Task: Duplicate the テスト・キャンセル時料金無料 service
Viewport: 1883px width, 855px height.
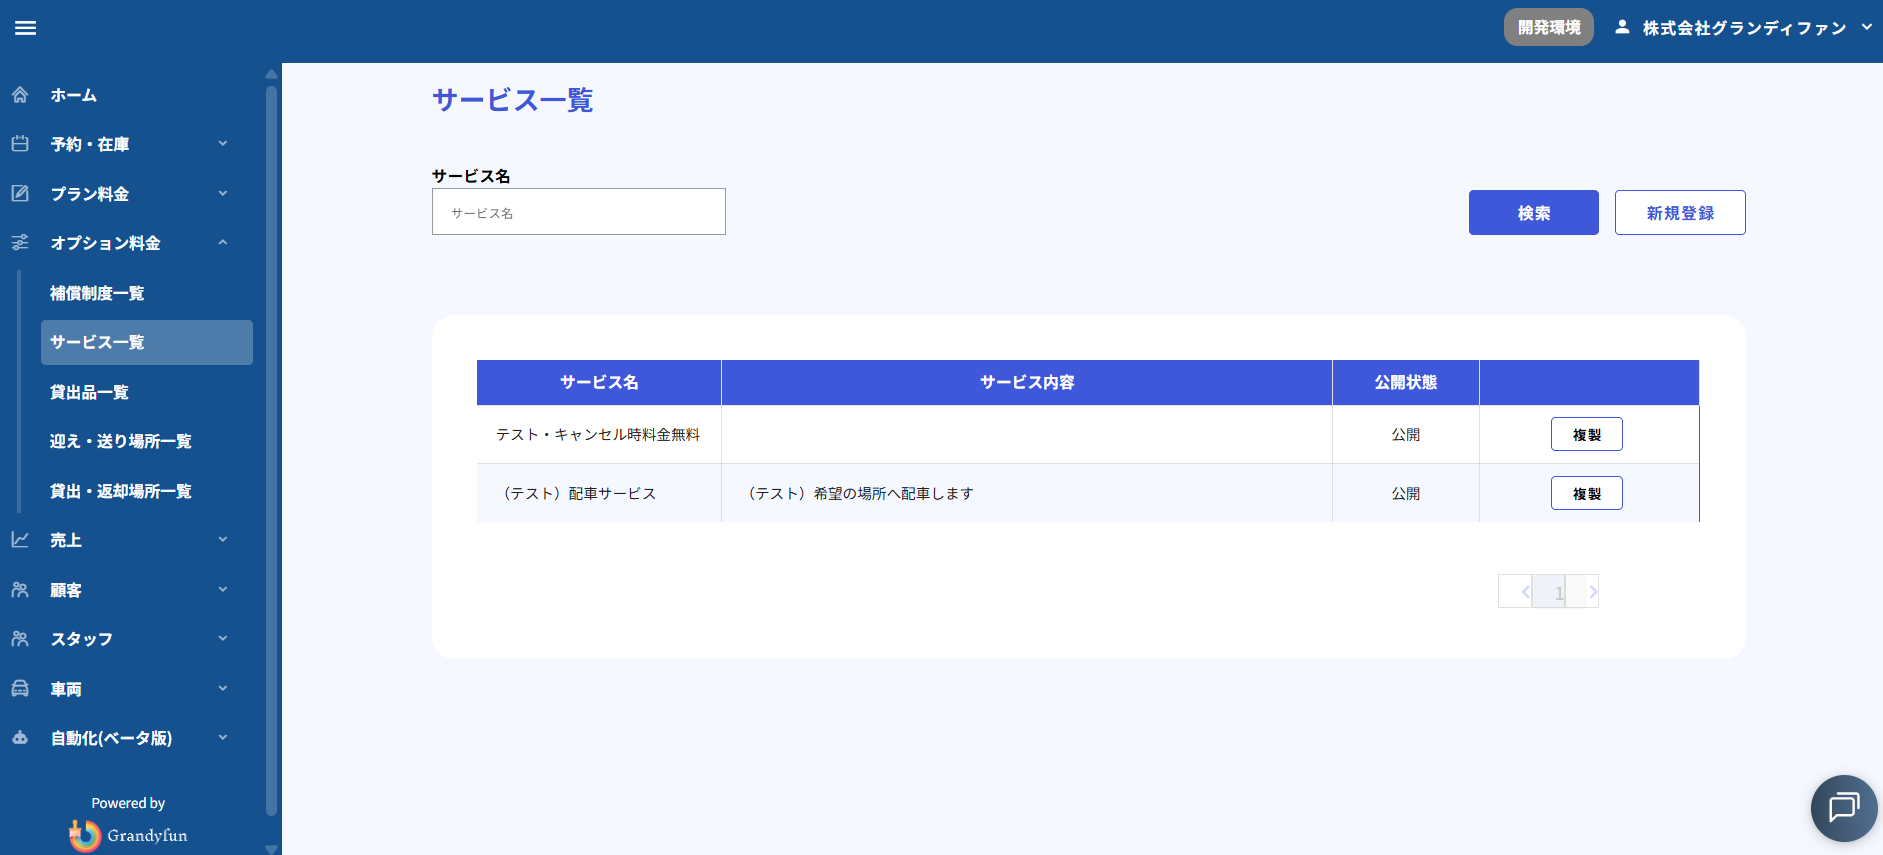Action: click(x=1586, y=435)
